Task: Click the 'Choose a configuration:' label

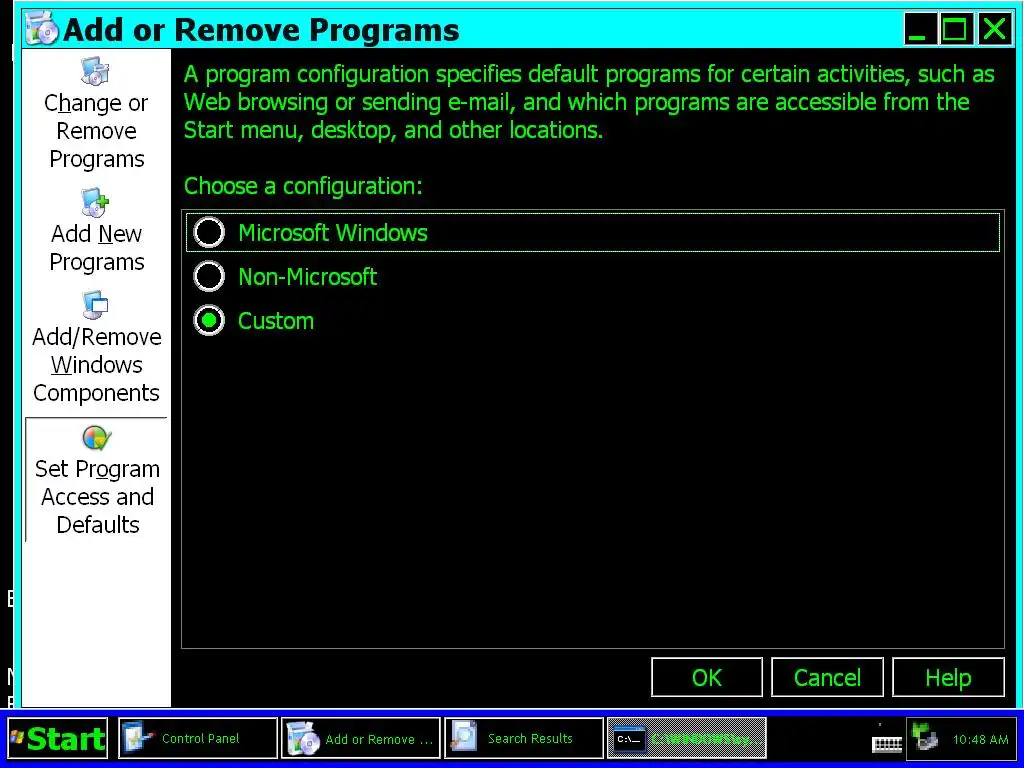Action: pos(303,186)
